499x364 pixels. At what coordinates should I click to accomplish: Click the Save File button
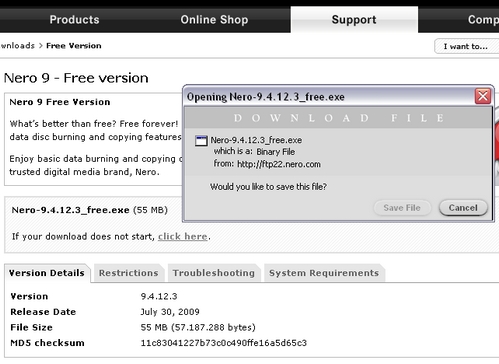coord(402,208)
